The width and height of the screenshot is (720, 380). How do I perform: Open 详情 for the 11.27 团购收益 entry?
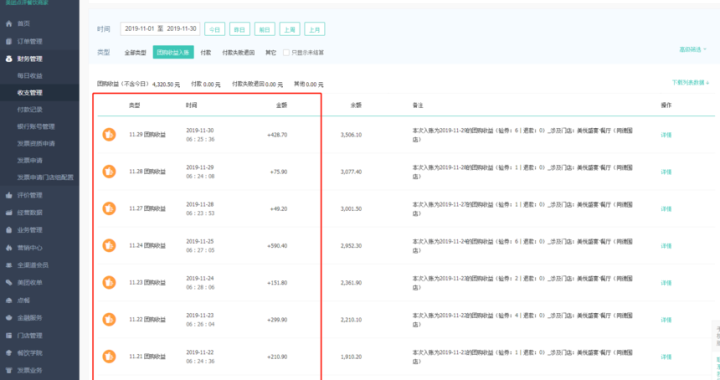[666, 209]
